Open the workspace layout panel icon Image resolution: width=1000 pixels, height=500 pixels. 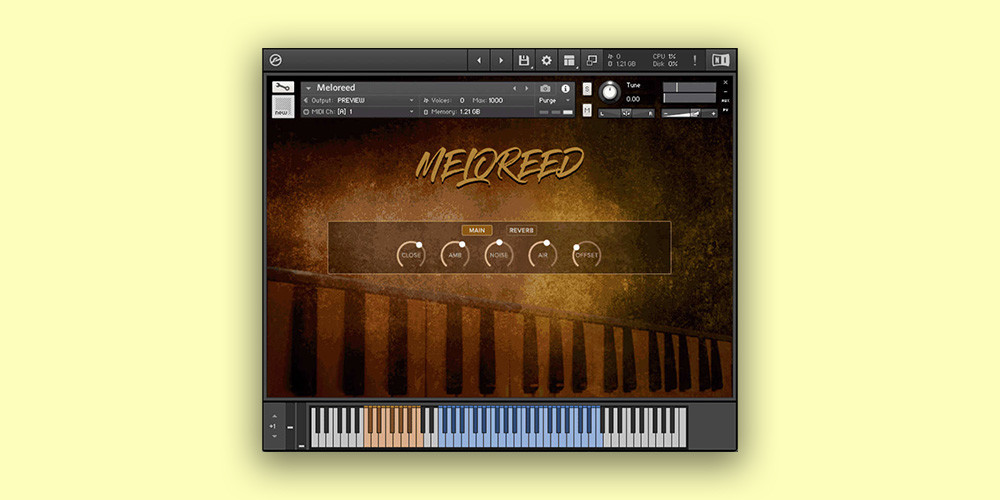click(569, 60)
